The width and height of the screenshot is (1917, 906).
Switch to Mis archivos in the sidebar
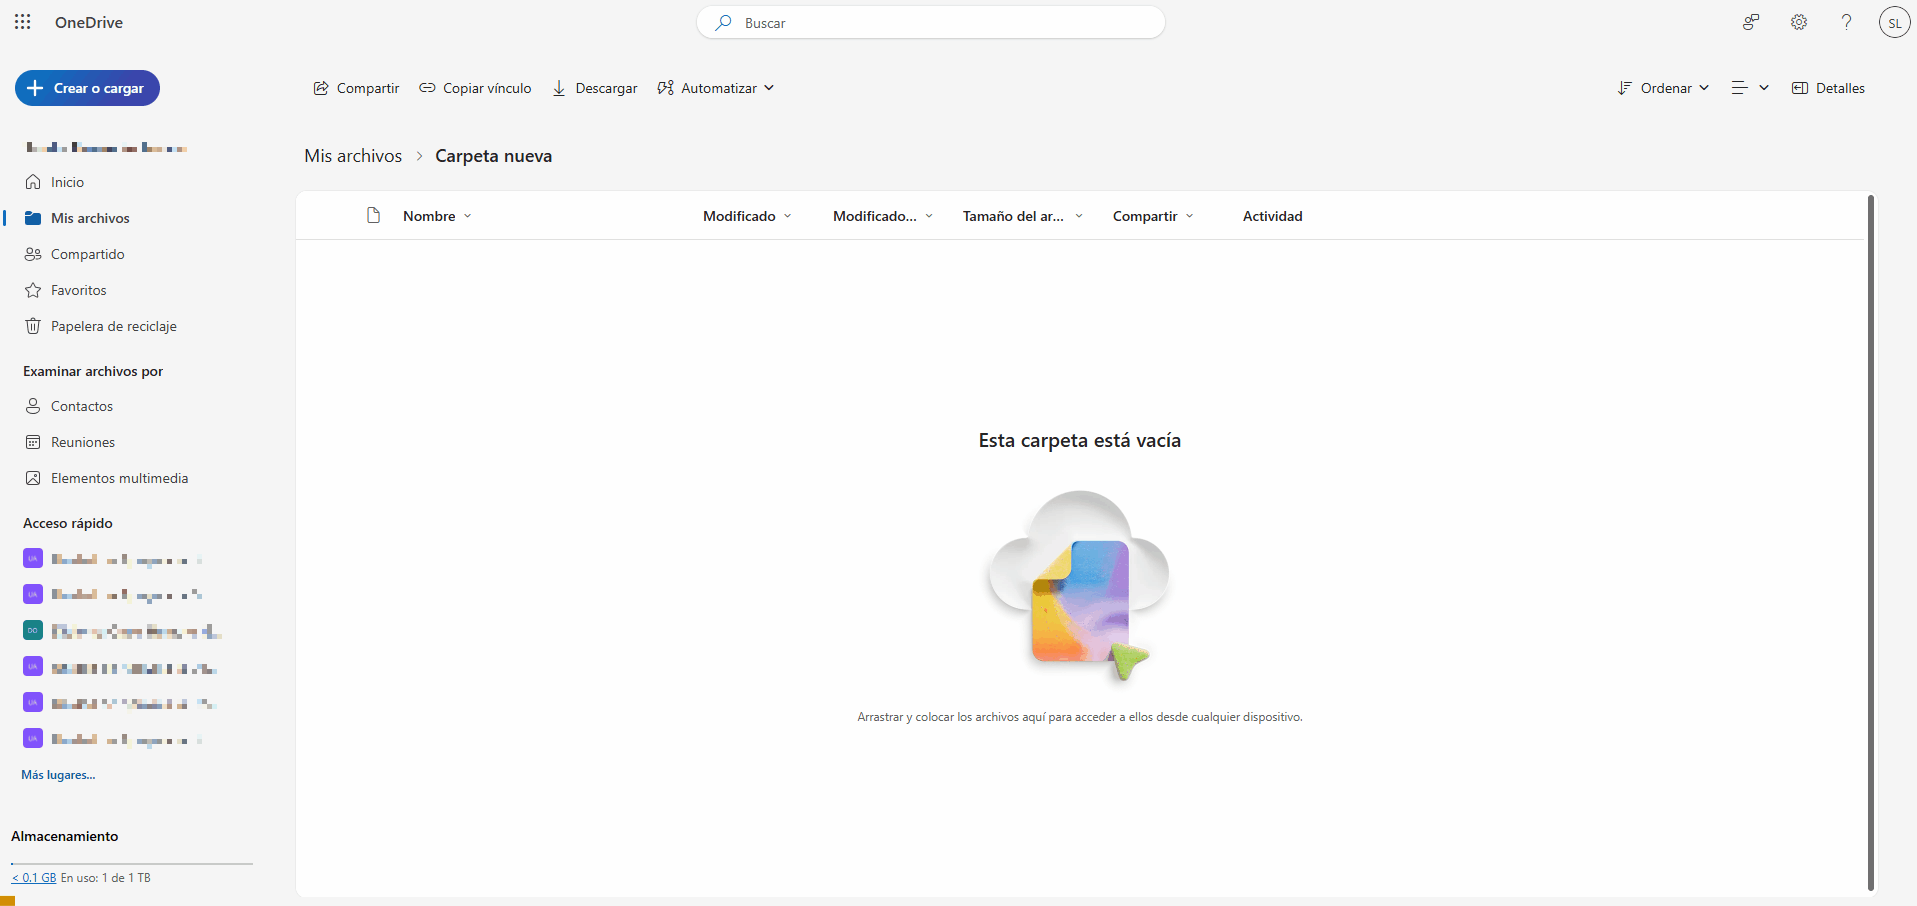[90, 218]
